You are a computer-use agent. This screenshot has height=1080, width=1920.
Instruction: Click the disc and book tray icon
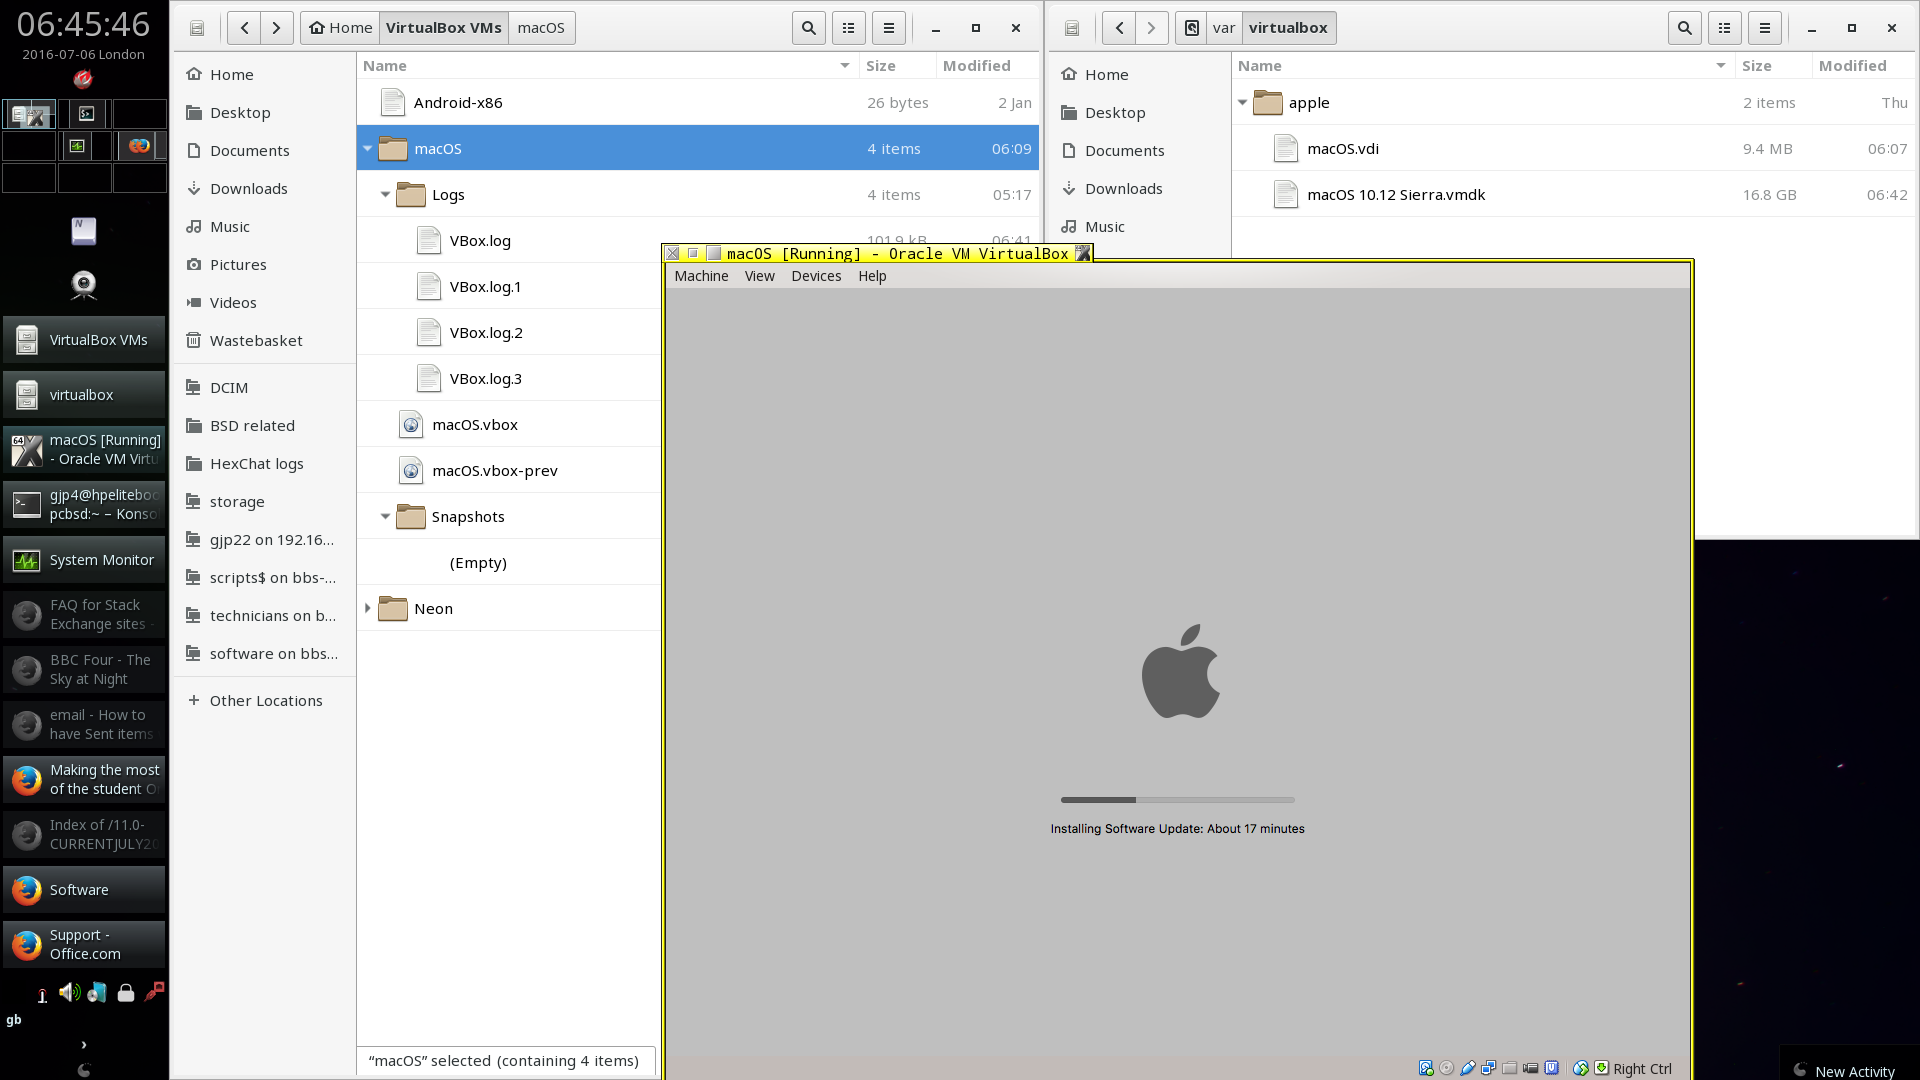pyautogui.click(x=97, y=993)
